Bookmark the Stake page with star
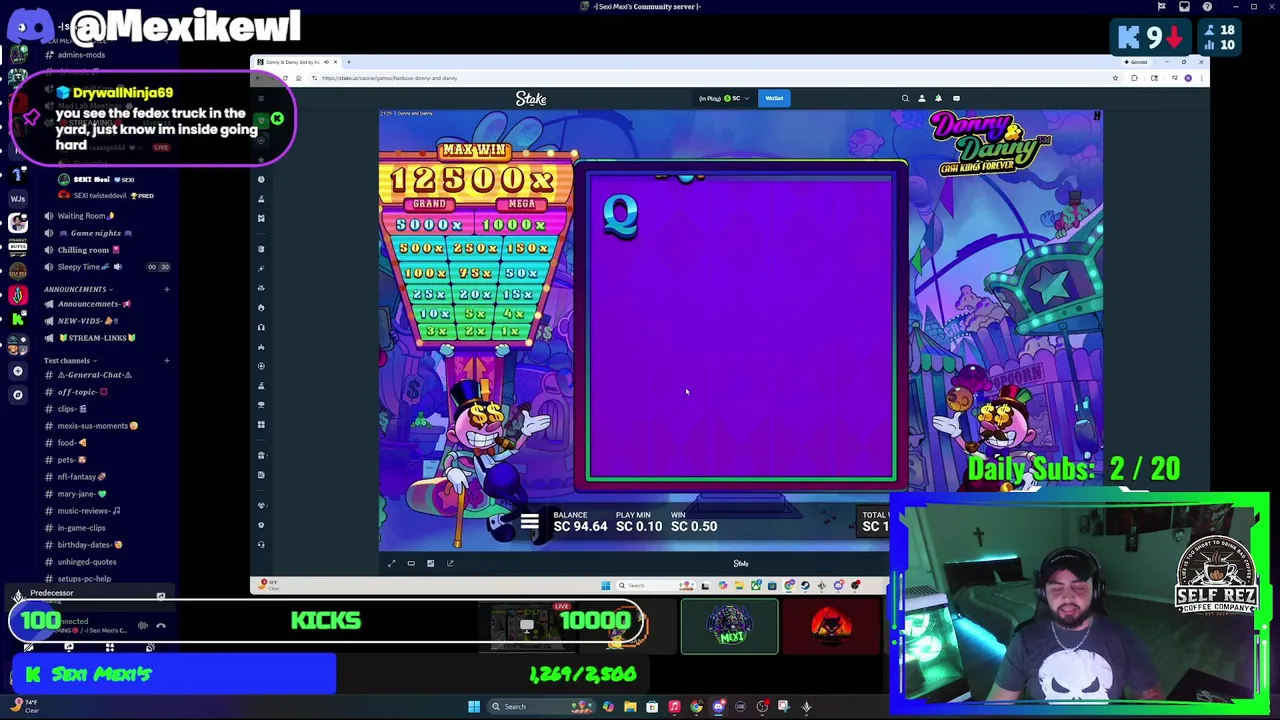Screen dimensions: 1280x720 click(1115, 78)
